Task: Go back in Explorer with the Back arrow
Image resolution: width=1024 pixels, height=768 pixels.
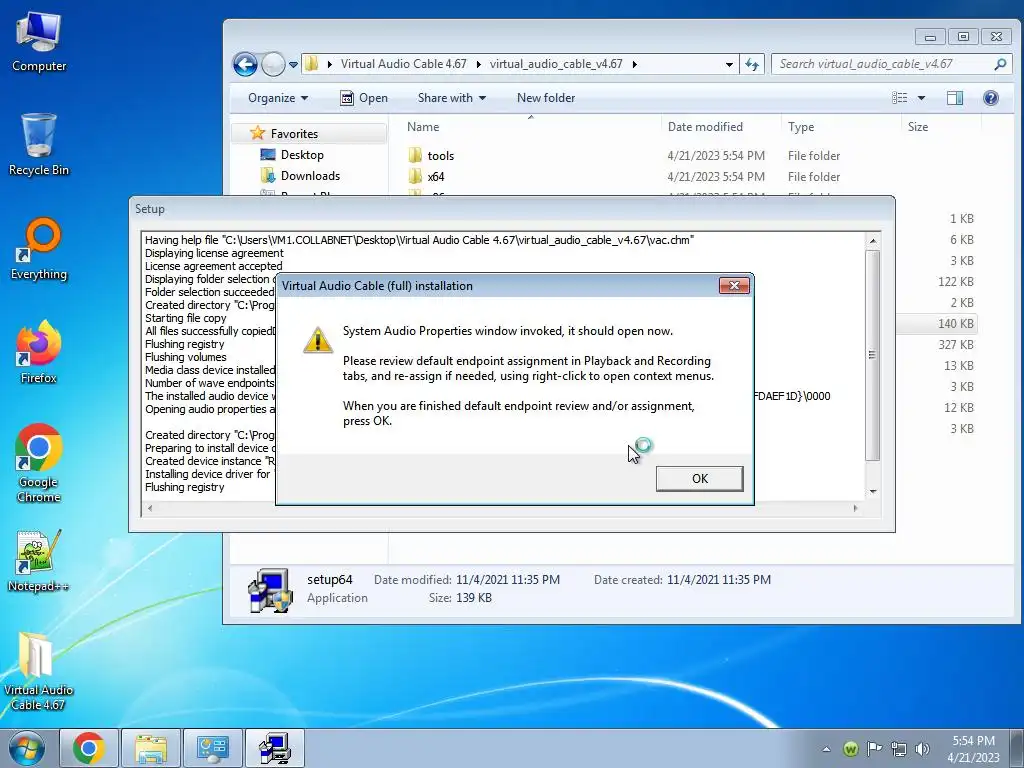Action: click(246, 64)
